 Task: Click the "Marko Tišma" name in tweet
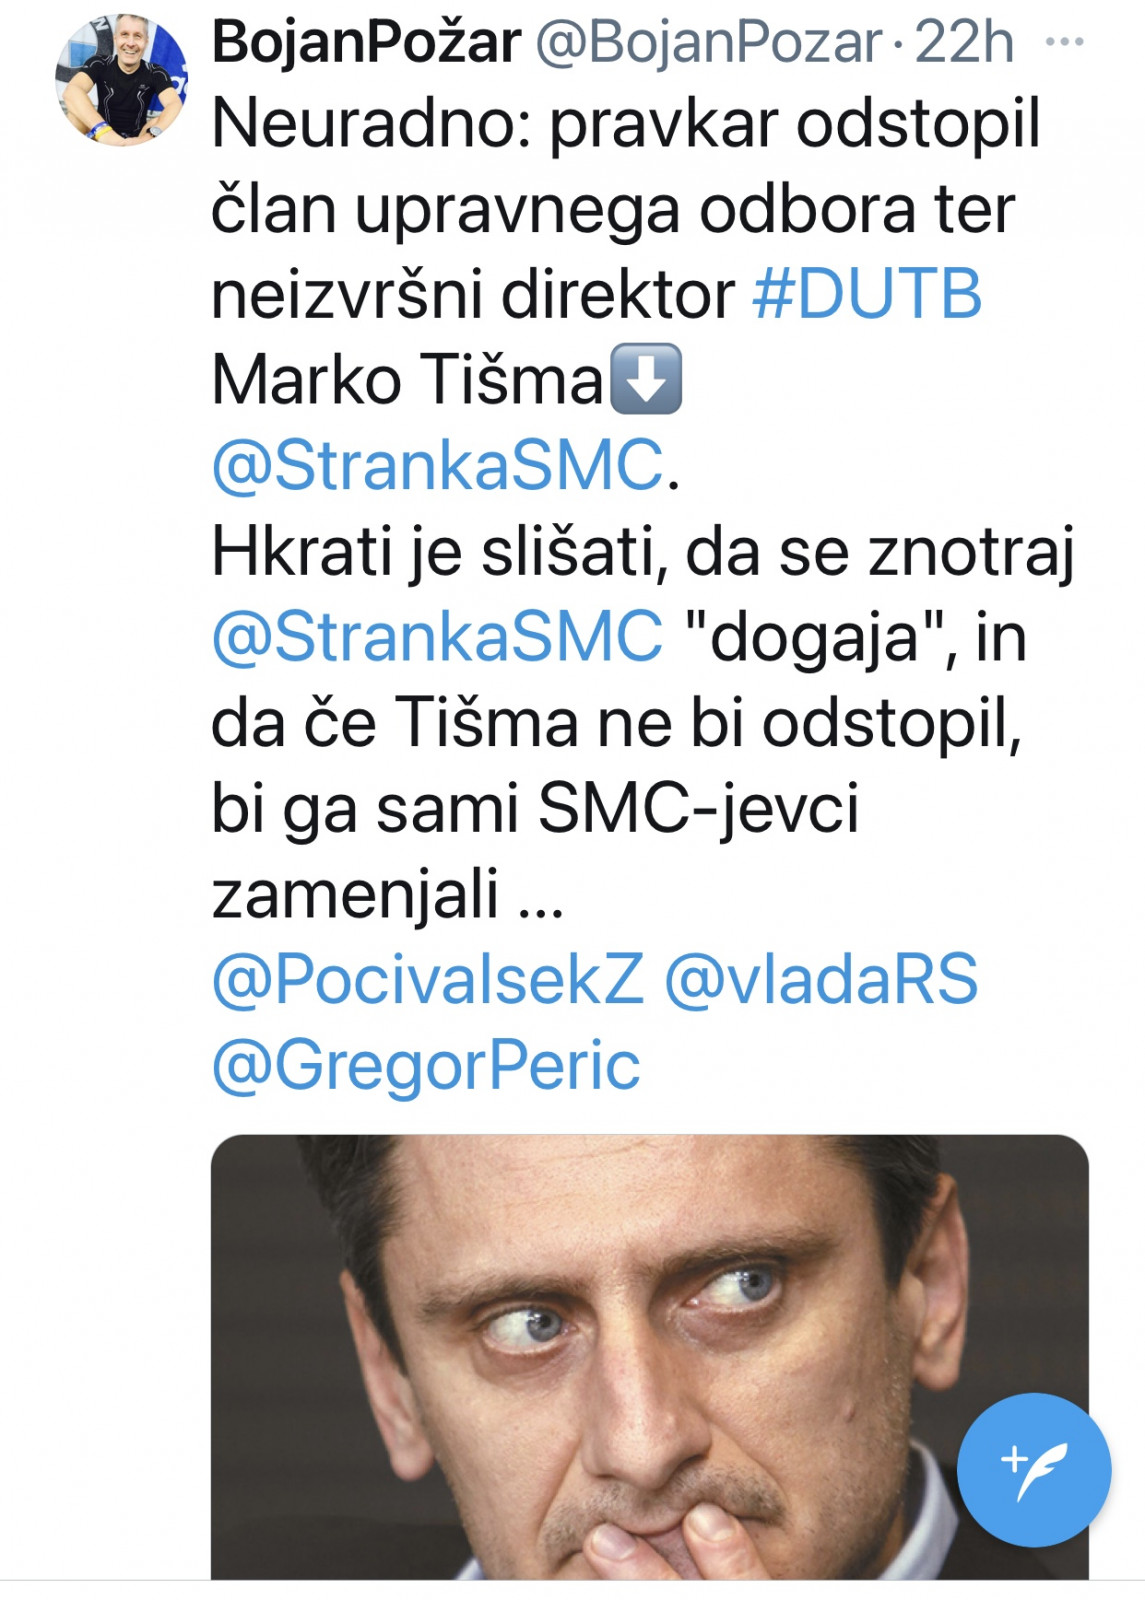point(407,380)
